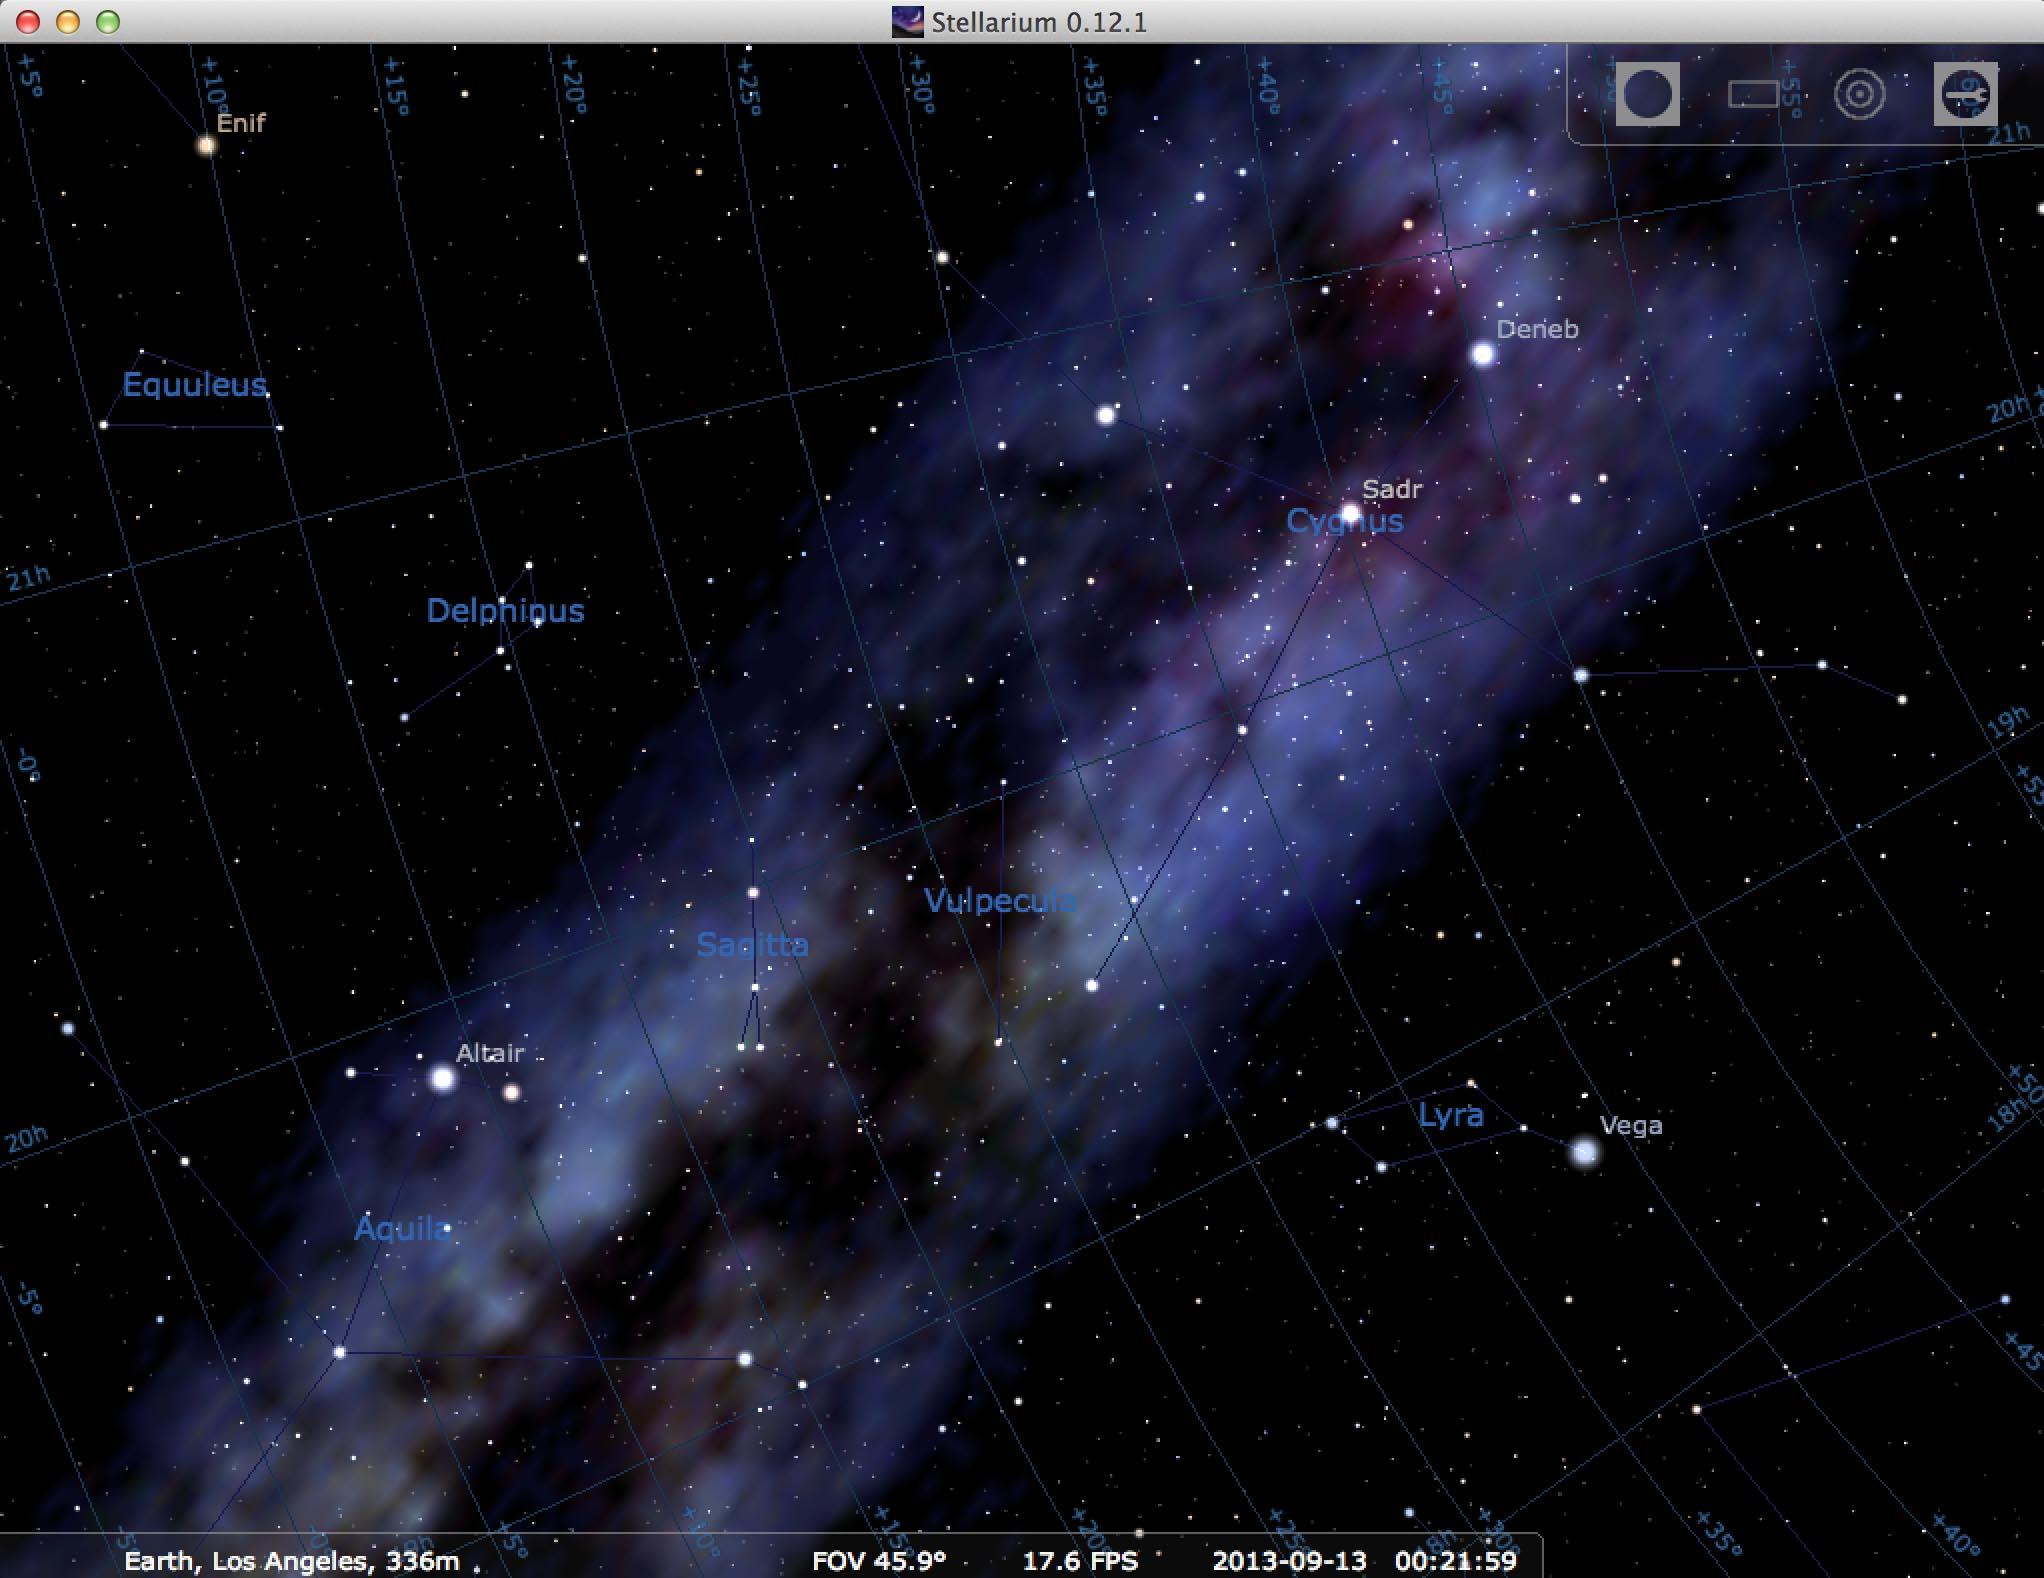This screenshot has width=2044, height=1578.
Task: Click the Sagitta constellation label
Action: (x=752, y=944)
